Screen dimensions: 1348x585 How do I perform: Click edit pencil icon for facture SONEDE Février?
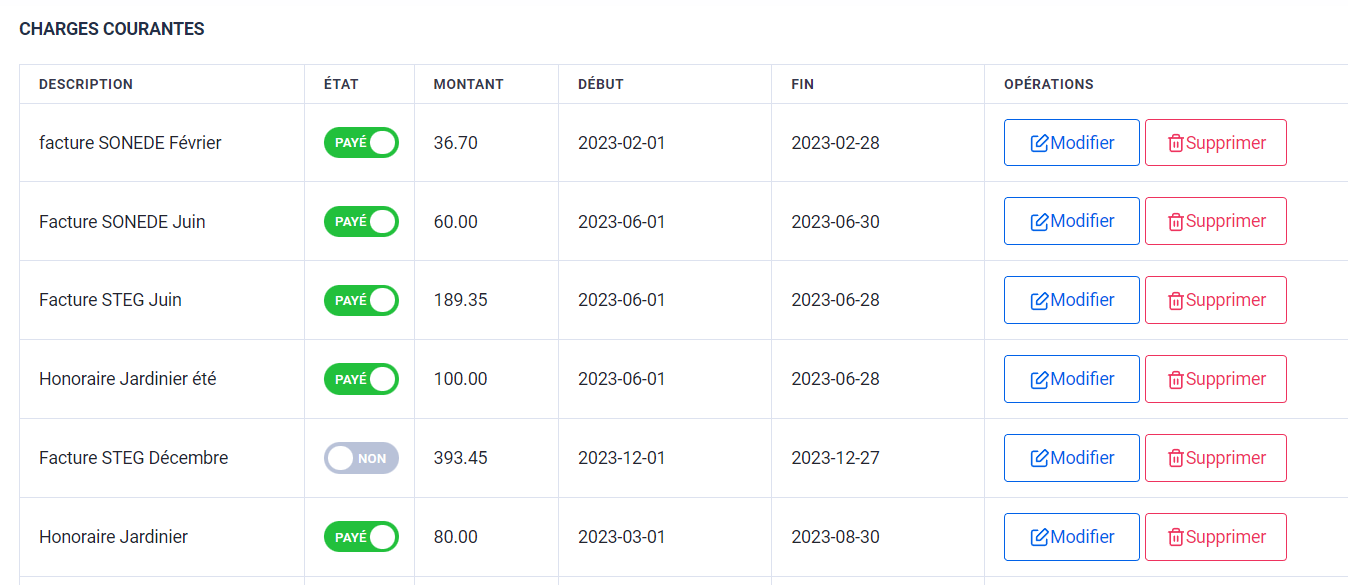pyautogui.click(x=1040, y=143)
